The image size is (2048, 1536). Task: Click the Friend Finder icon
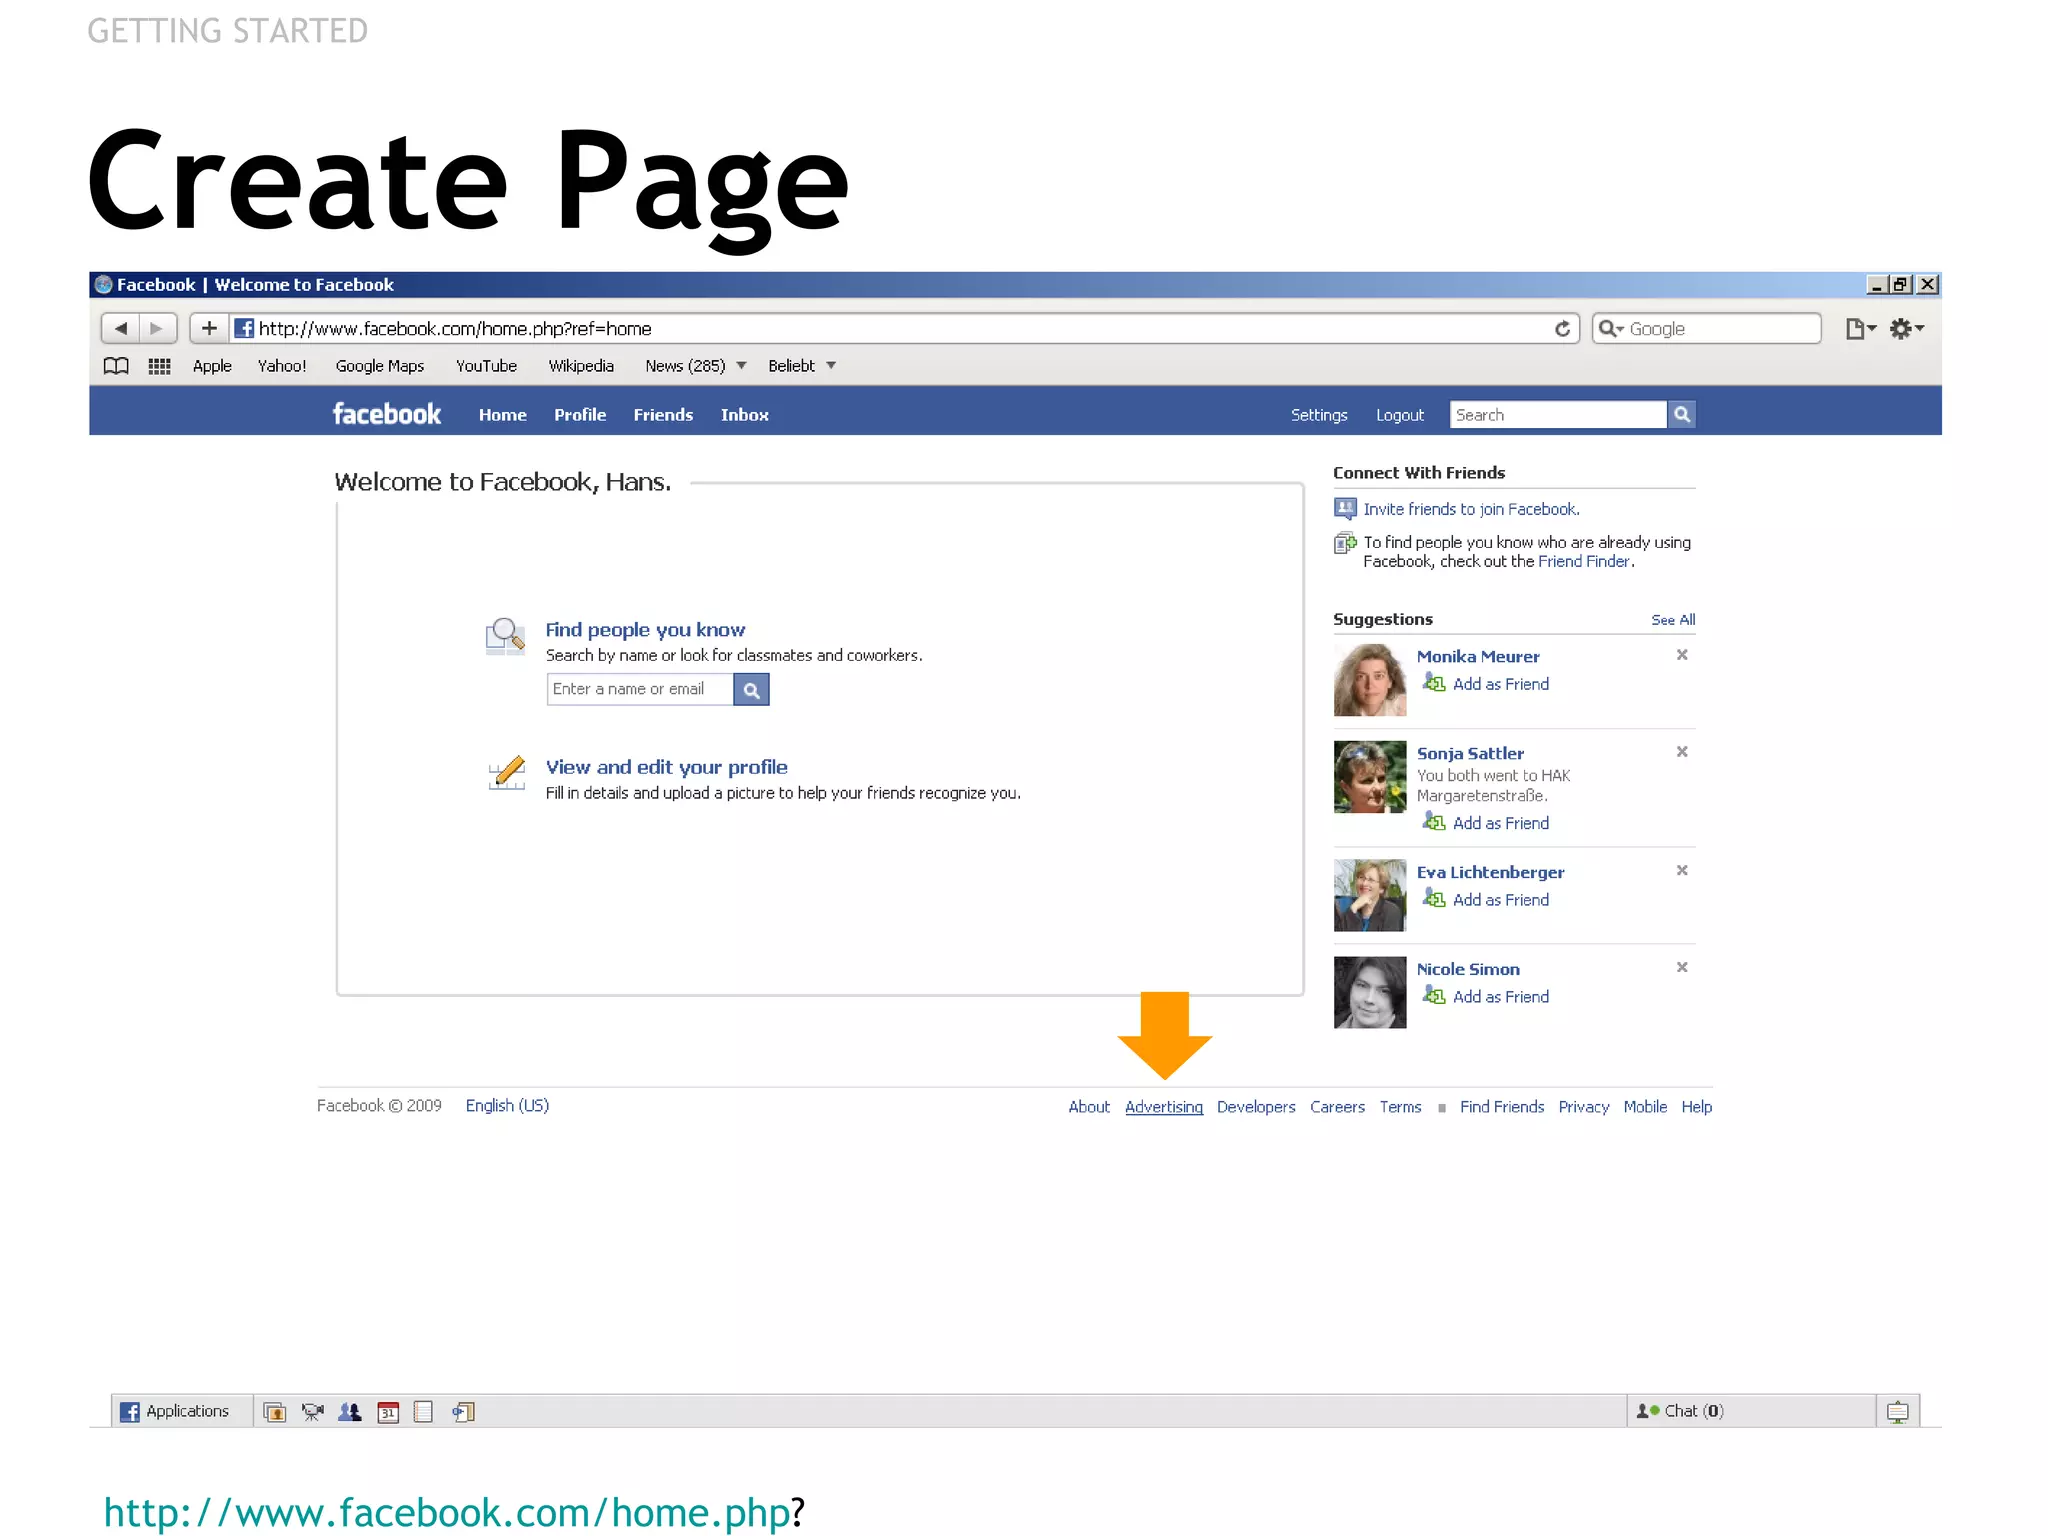coord(1345,543)
